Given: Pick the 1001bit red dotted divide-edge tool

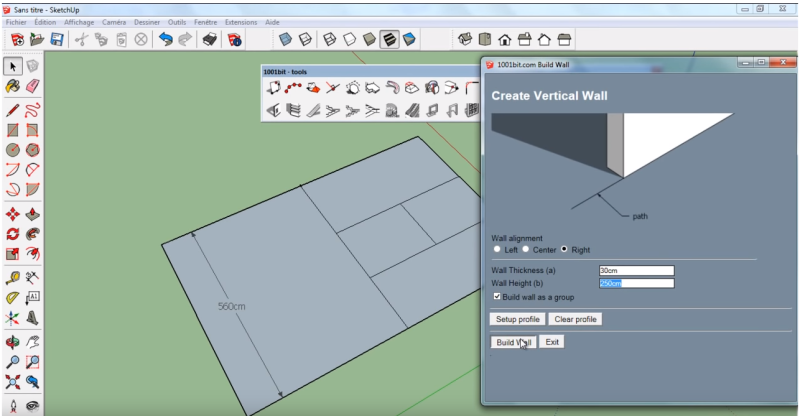Looking at the screenshot, I should (293, 88).
